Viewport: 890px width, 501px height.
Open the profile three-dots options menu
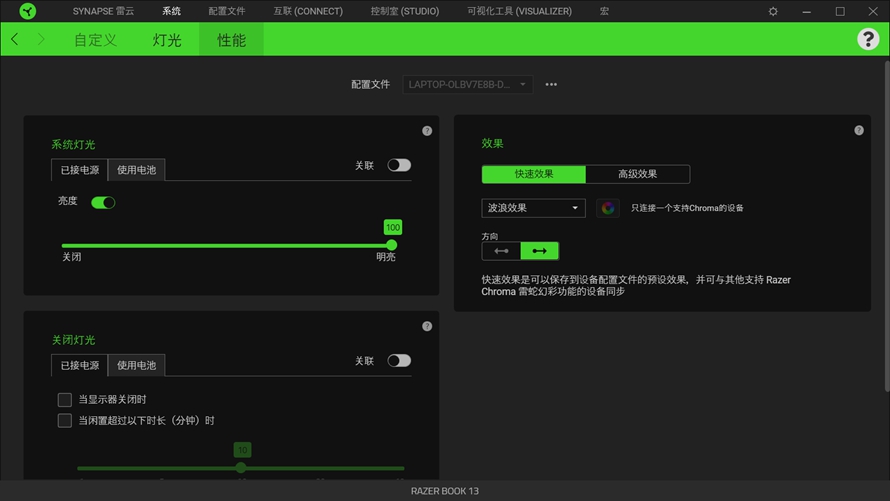tap(551, 85)
